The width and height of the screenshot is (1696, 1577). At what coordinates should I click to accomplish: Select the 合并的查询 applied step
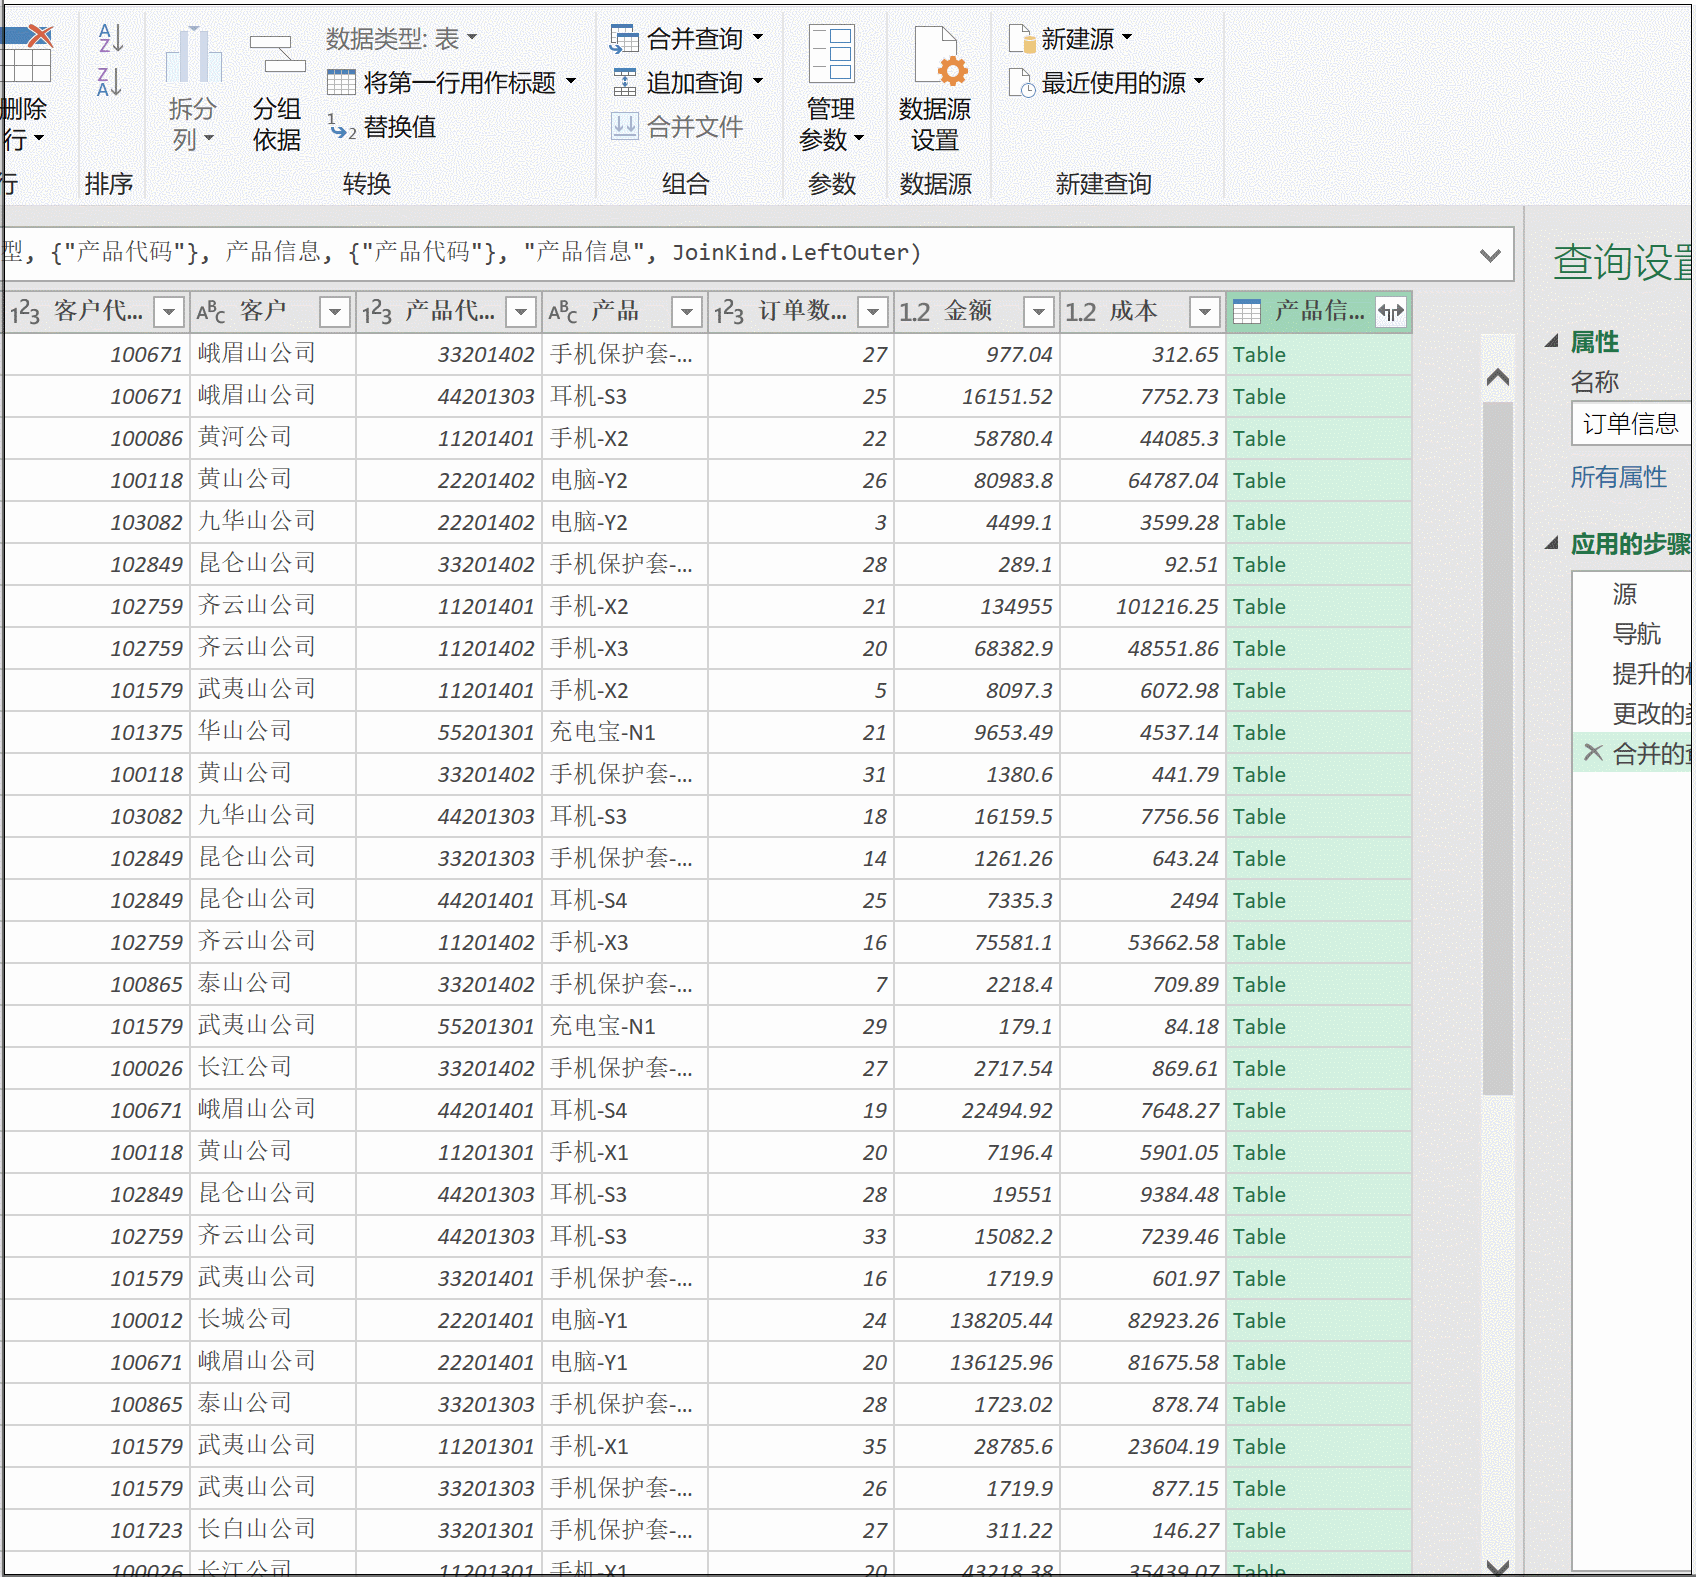[x=1650, y=754]
